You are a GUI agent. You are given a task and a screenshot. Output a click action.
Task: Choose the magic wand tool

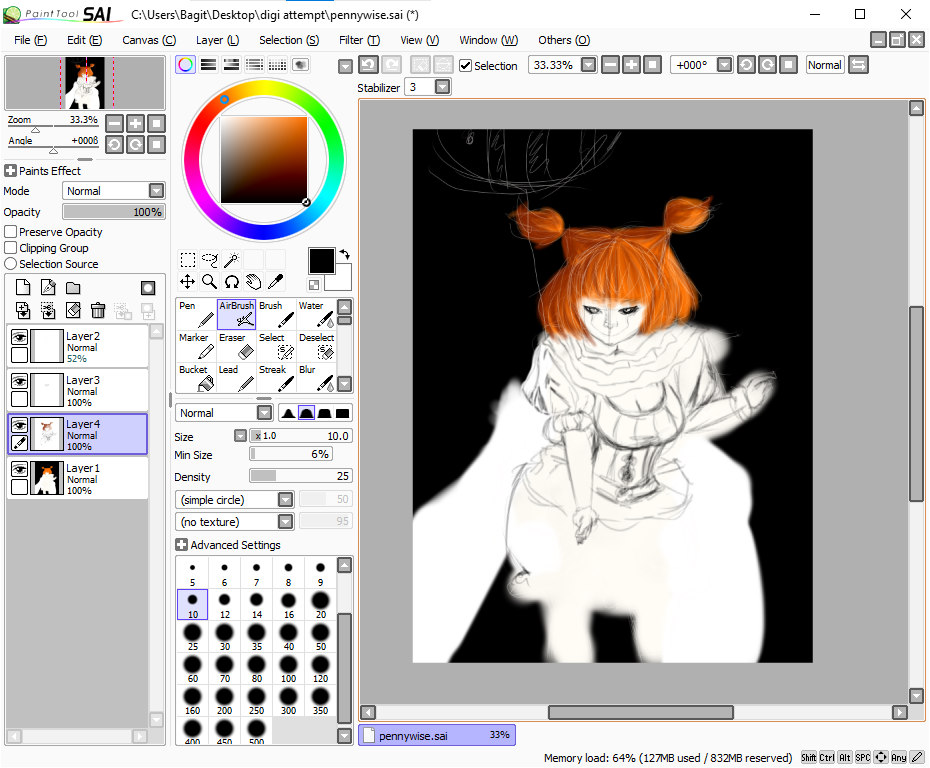(231, 260)
